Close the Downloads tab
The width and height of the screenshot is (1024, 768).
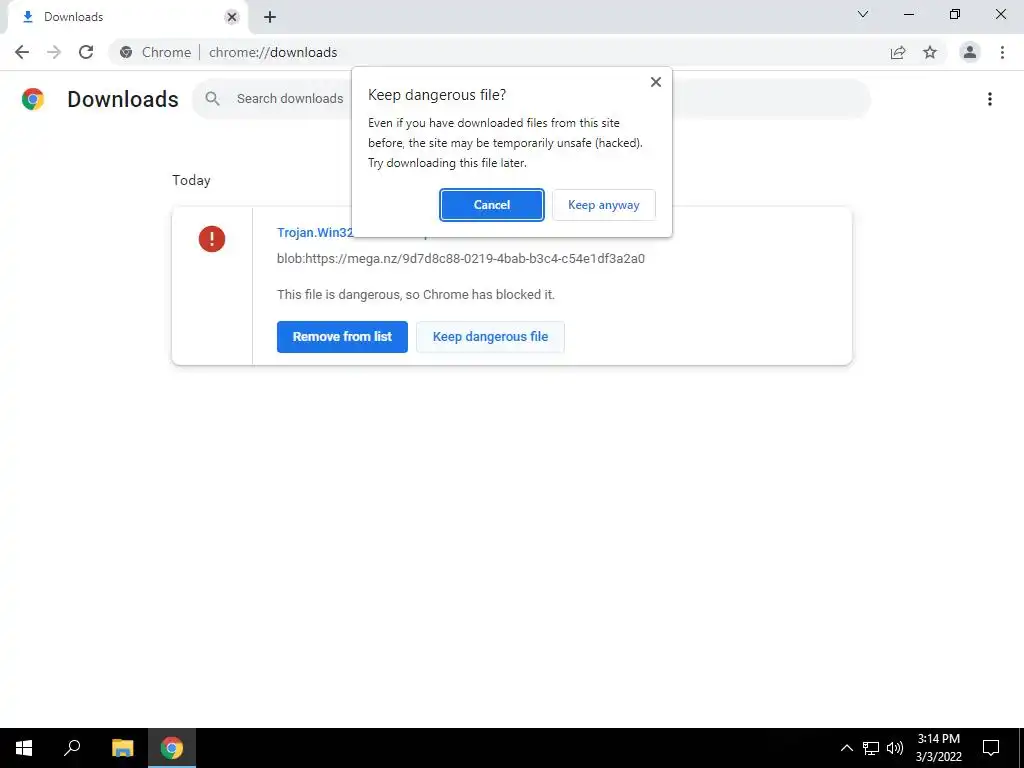point(232,17)
